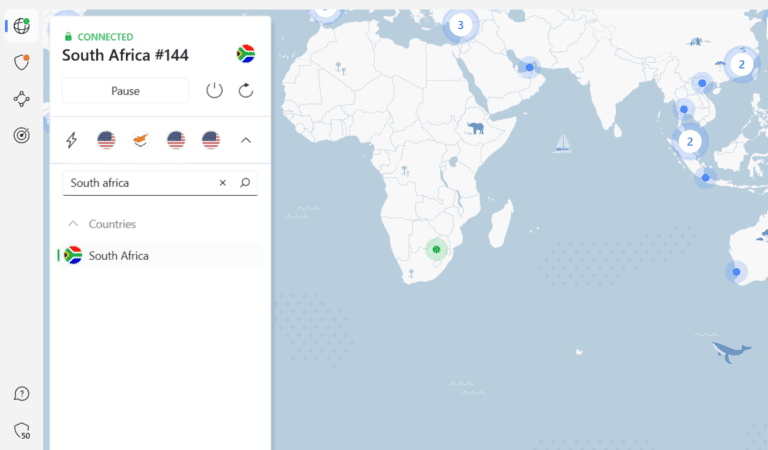Click the green South Africa map marker
768x450 pixels.
click(436, 249)
